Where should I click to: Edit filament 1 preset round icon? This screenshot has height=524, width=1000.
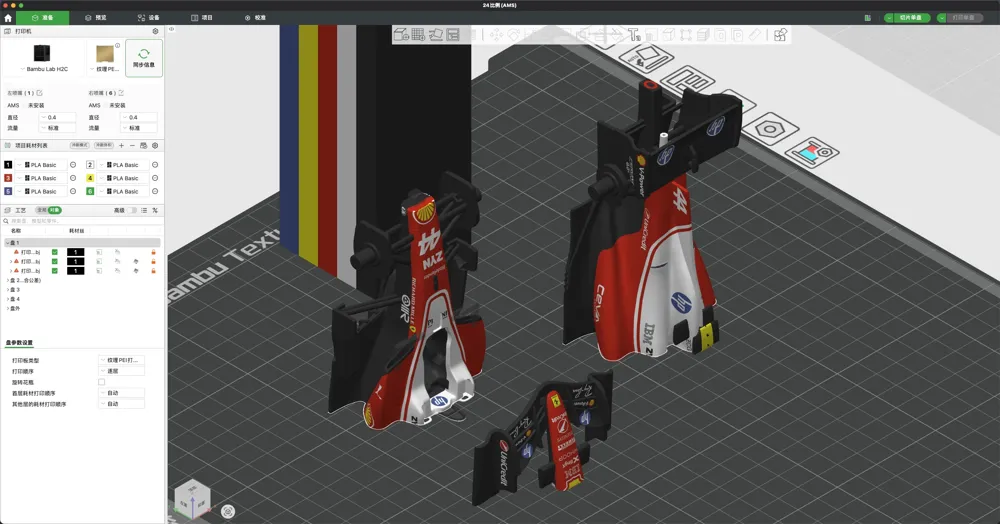73,165
